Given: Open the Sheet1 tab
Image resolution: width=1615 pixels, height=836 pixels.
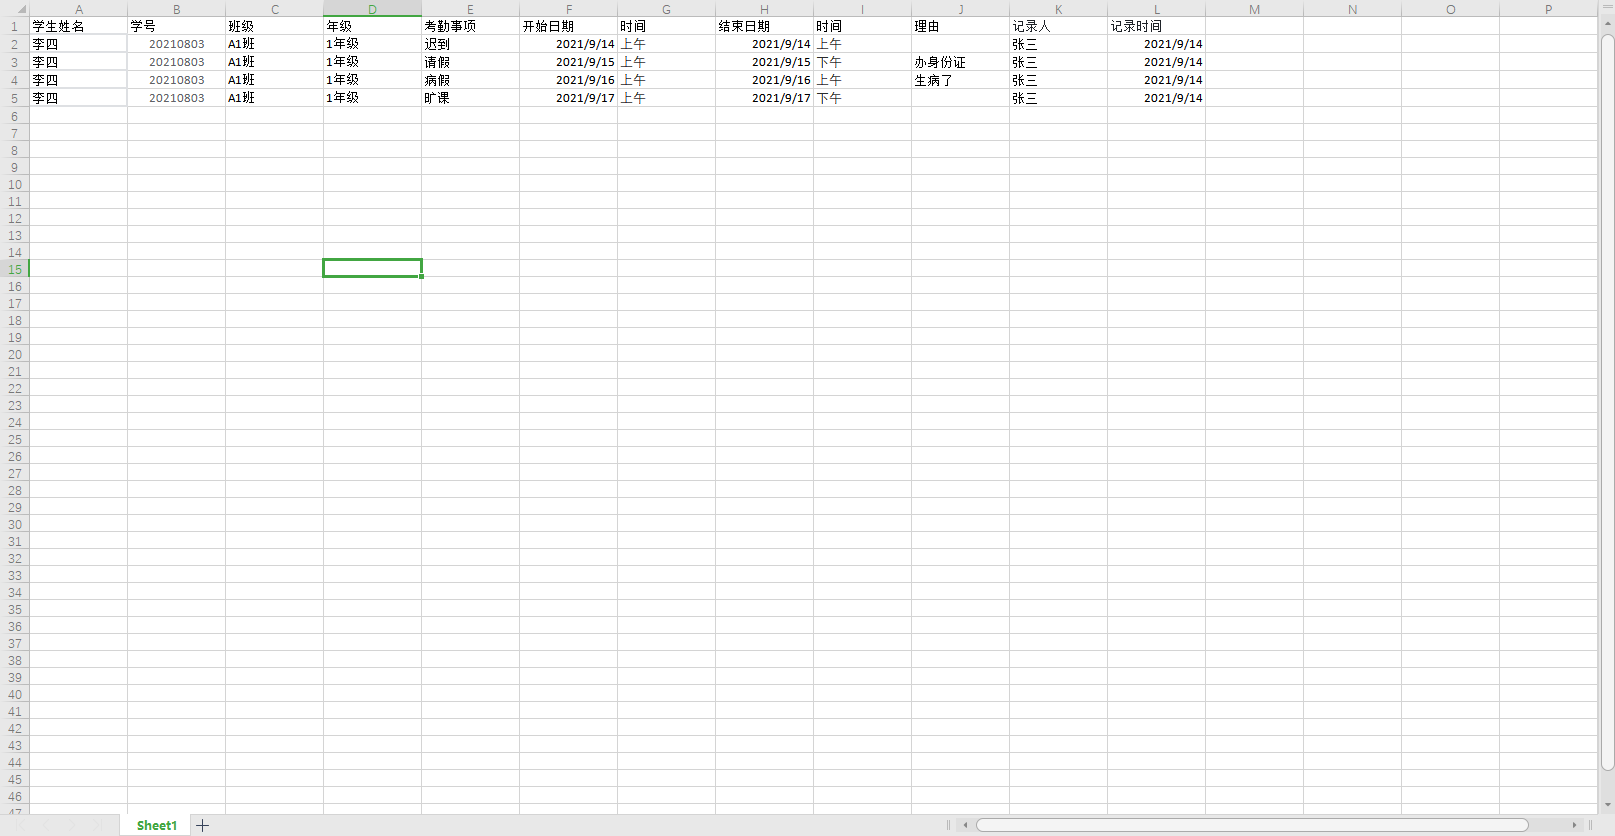Looking at the screenshot, I should pyautogui.click(x=157, y=825).
